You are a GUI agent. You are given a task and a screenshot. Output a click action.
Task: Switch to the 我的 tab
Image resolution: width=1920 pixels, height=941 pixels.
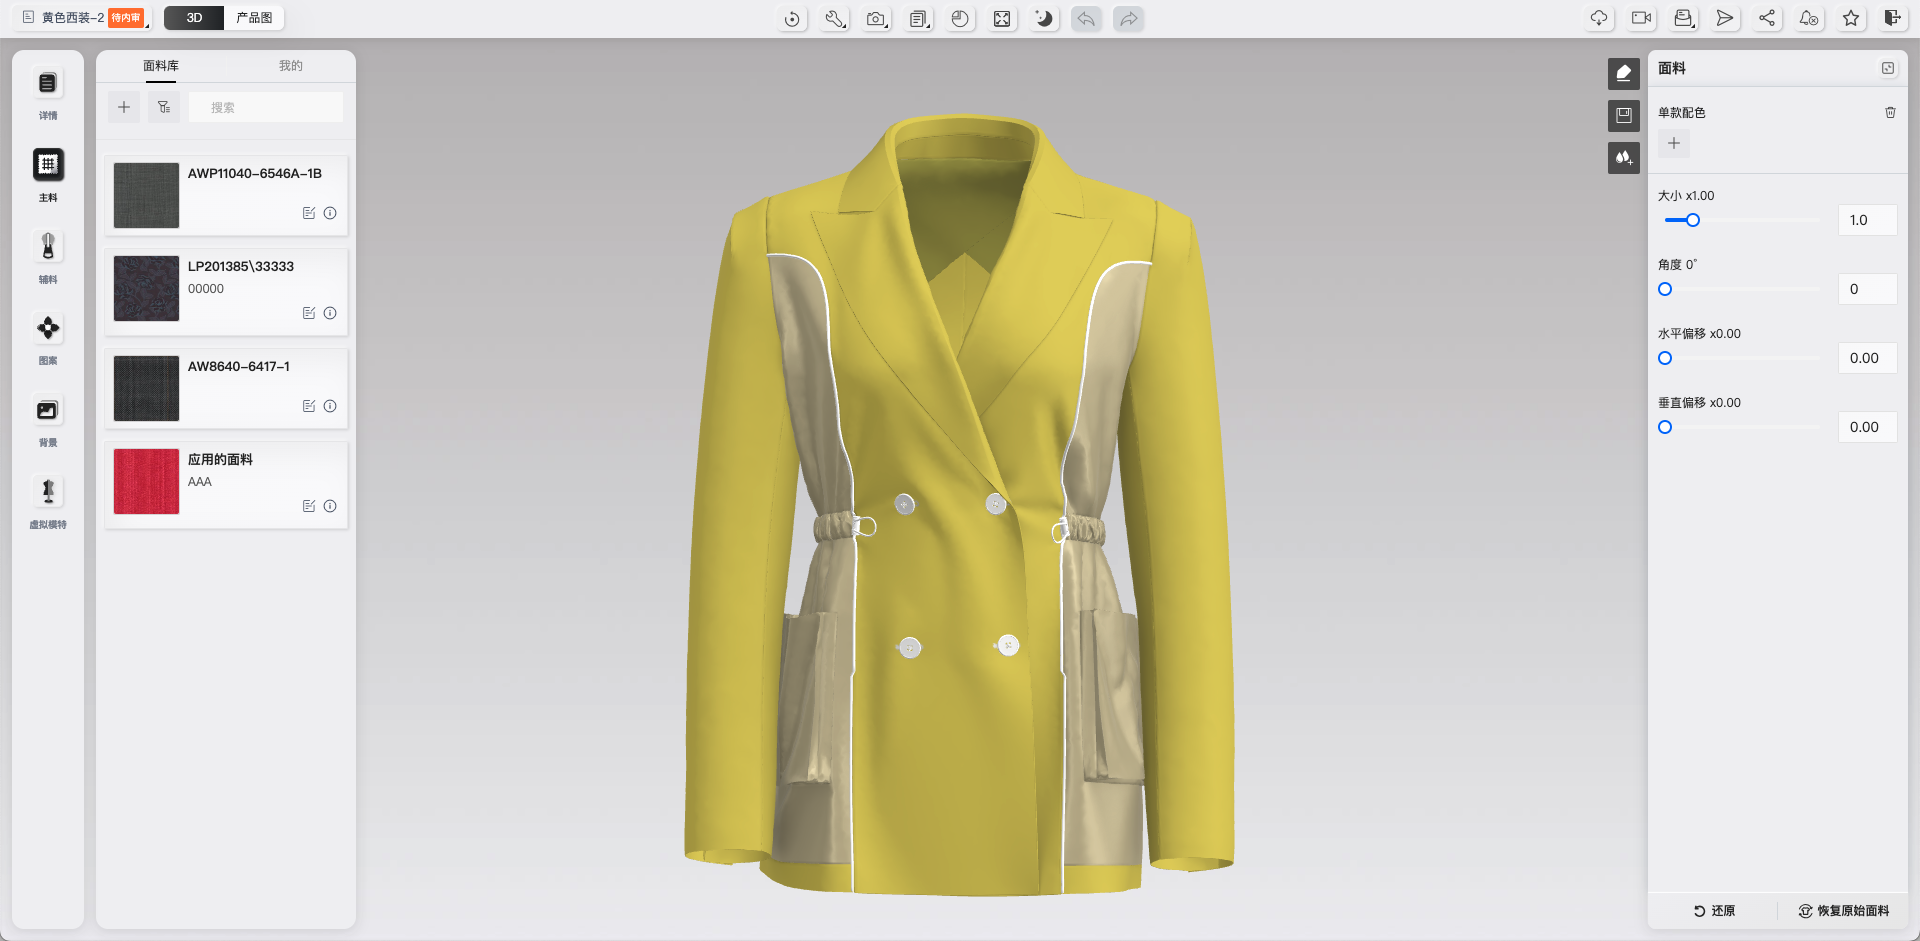click(x=290, y=66)
